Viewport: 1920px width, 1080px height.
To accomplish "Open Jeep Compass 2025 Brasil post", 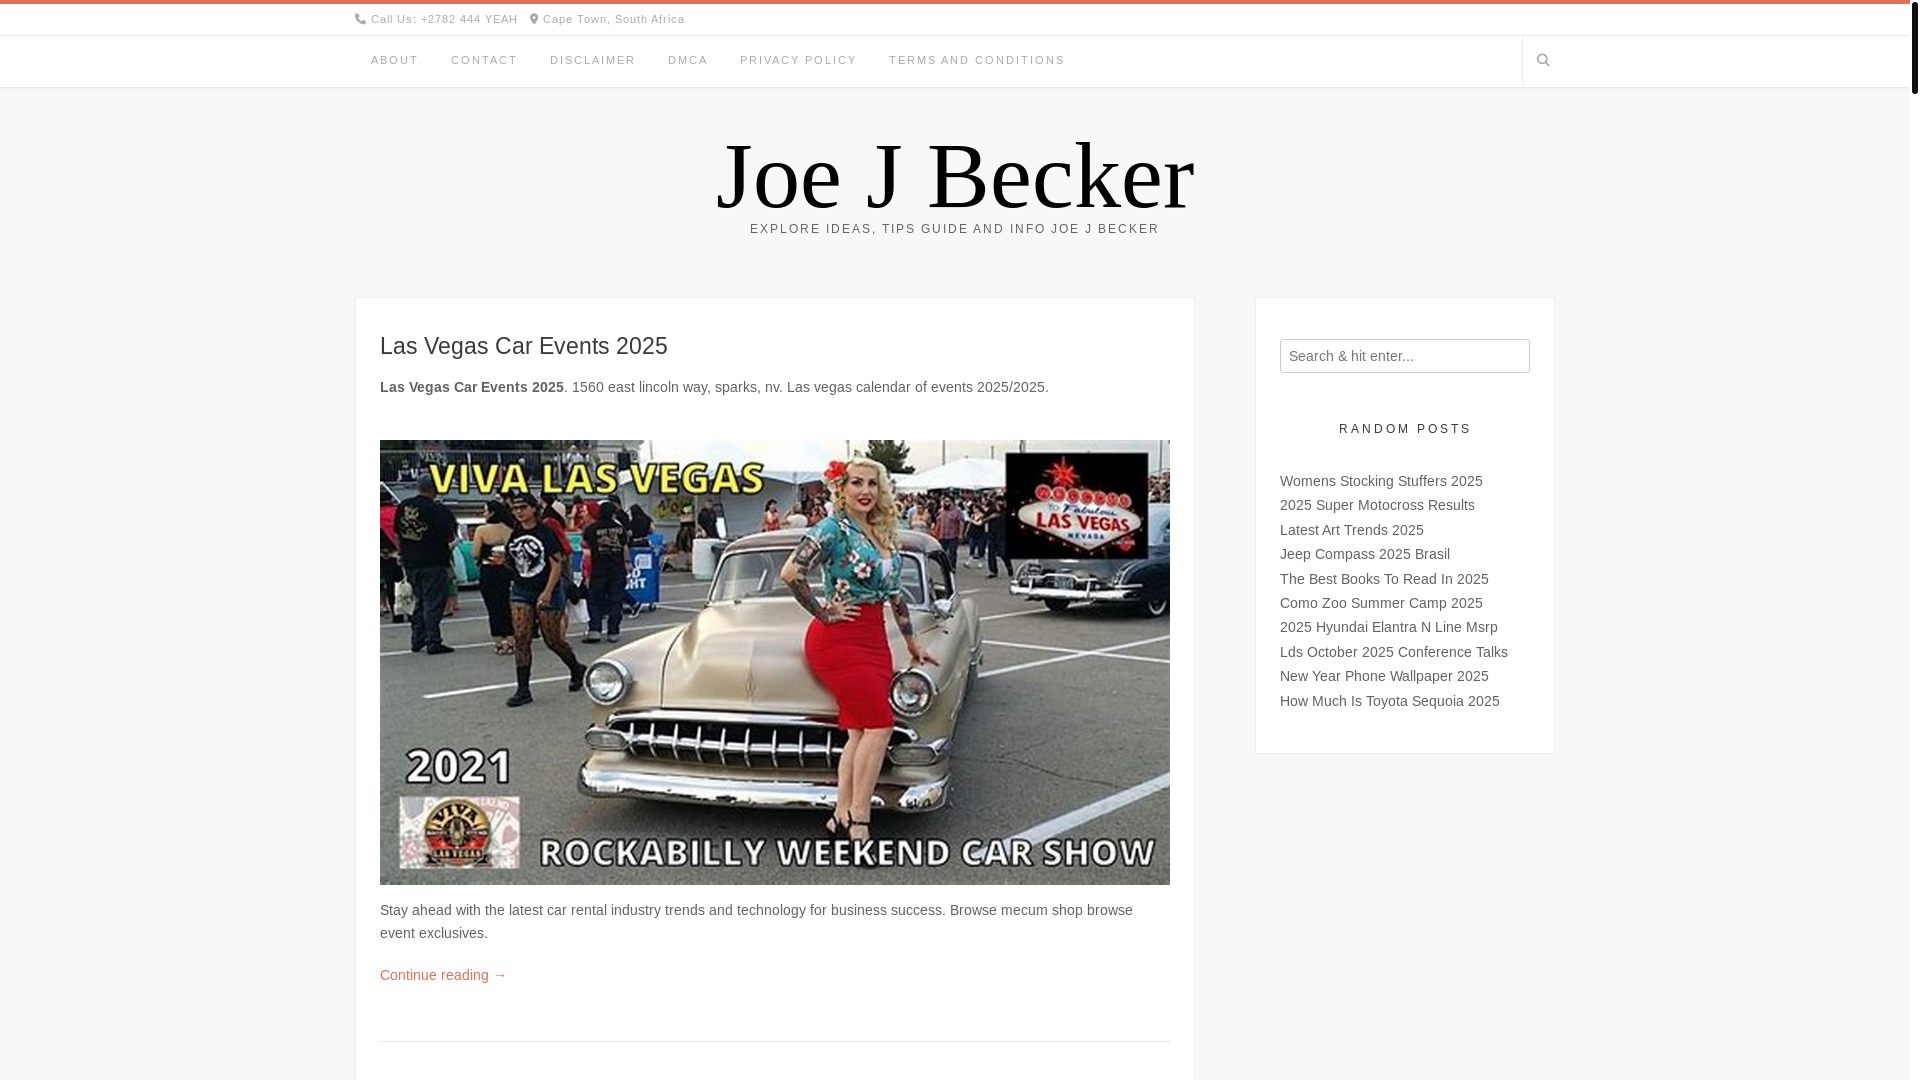I will point(1365,554).
